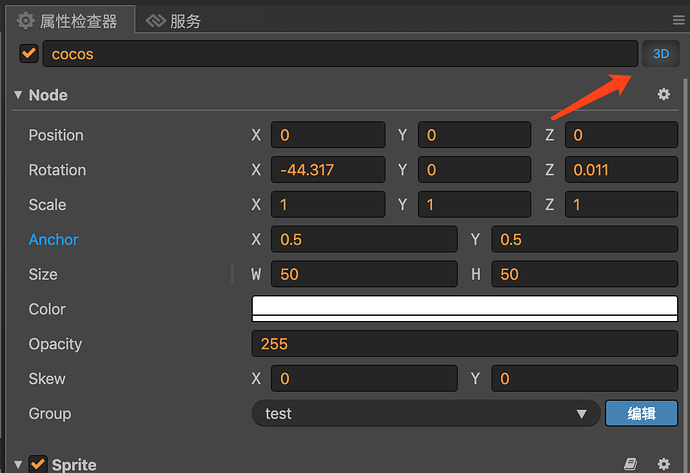This screenshot has height=473, width=690.
Task: Toggle the 3D node mode button
Action: point(660,54)
